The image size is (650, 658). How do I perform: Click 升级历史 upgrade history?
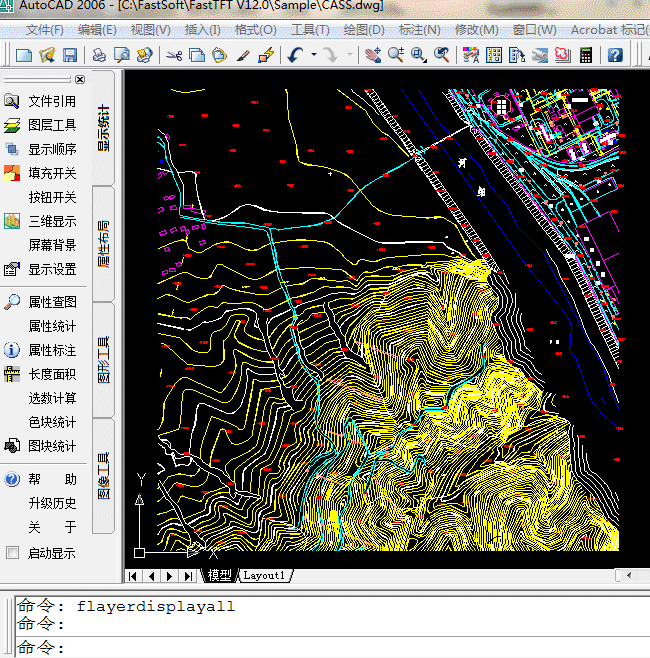(52, 503)
